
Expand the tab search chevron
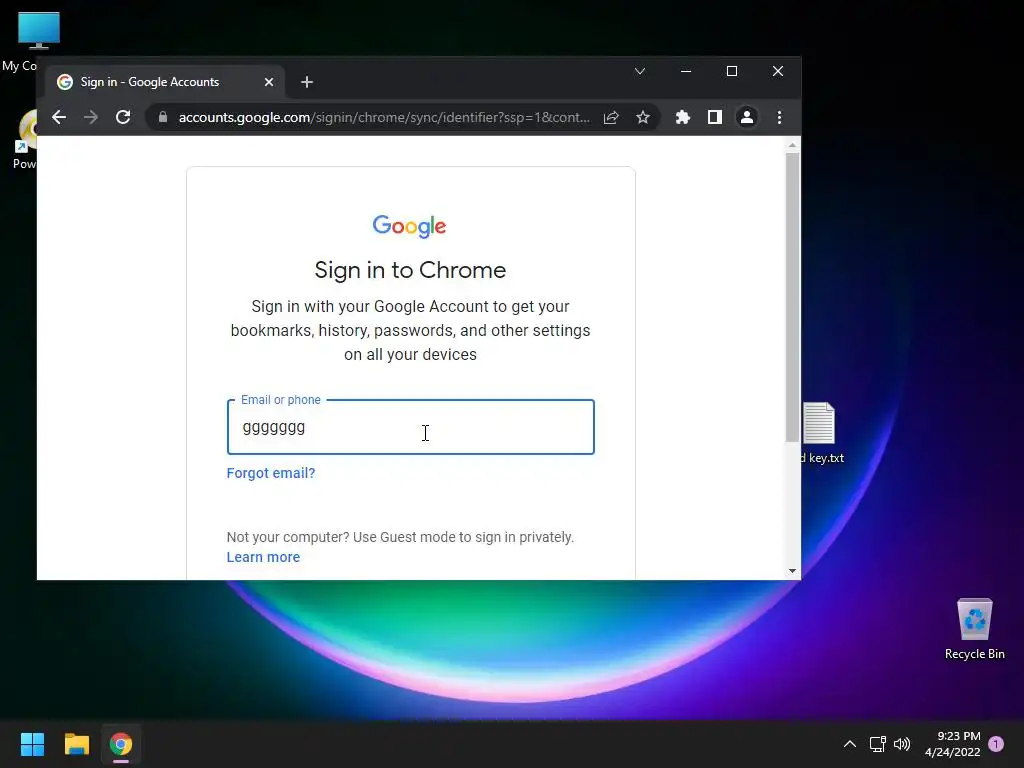click(x=640, y=71)
